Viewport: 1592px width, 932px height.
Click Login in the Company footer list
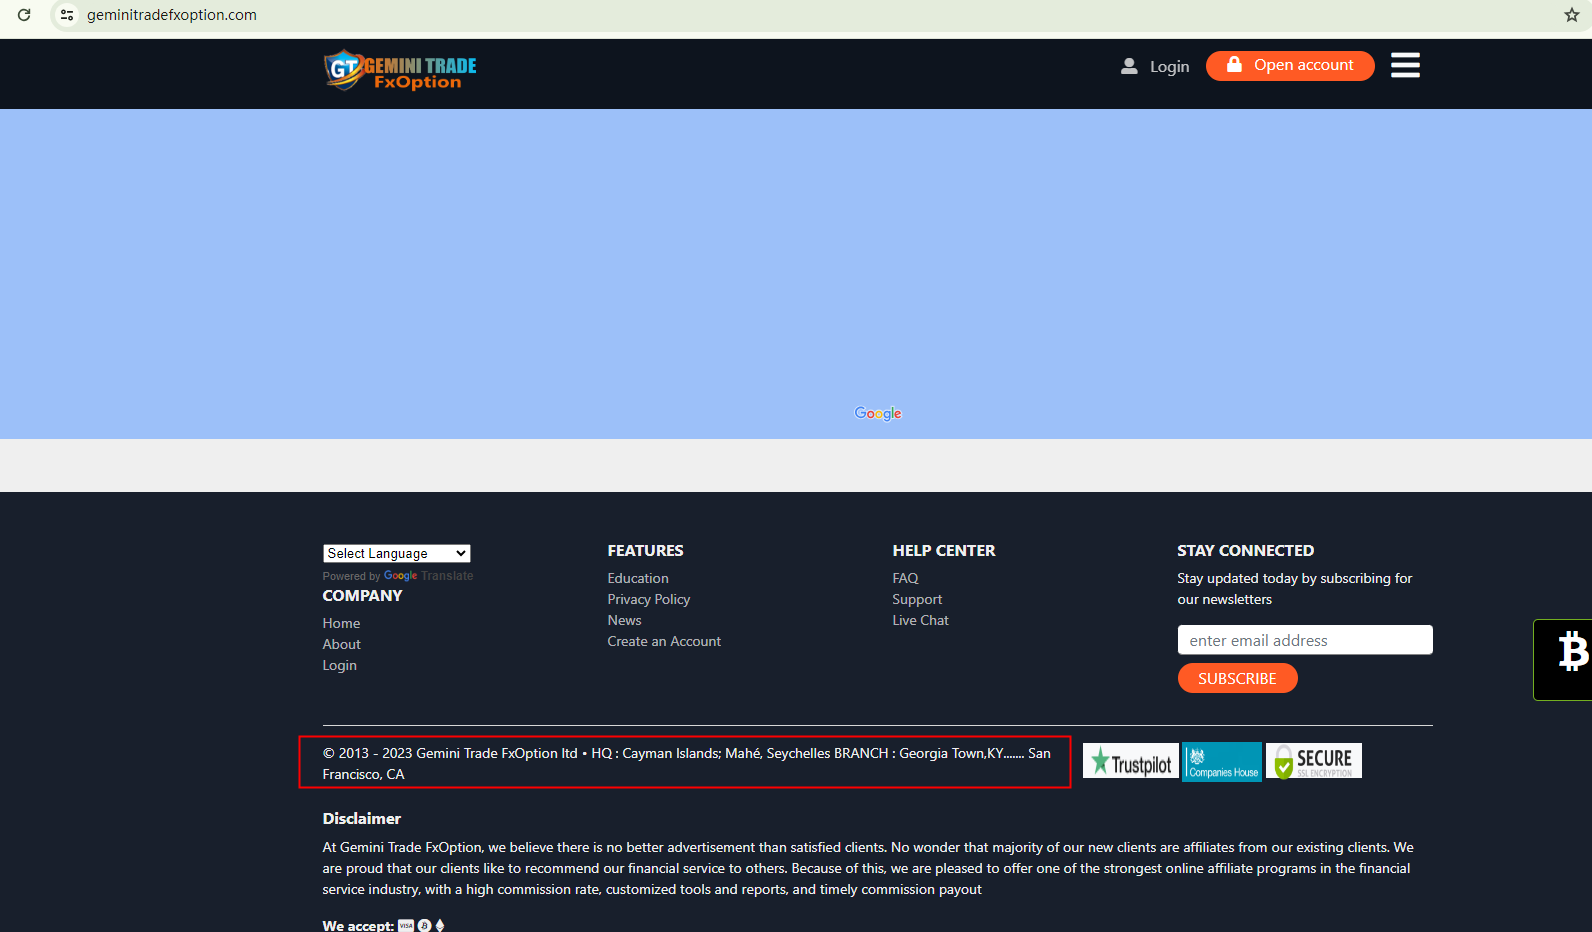(x=339, y=665)
